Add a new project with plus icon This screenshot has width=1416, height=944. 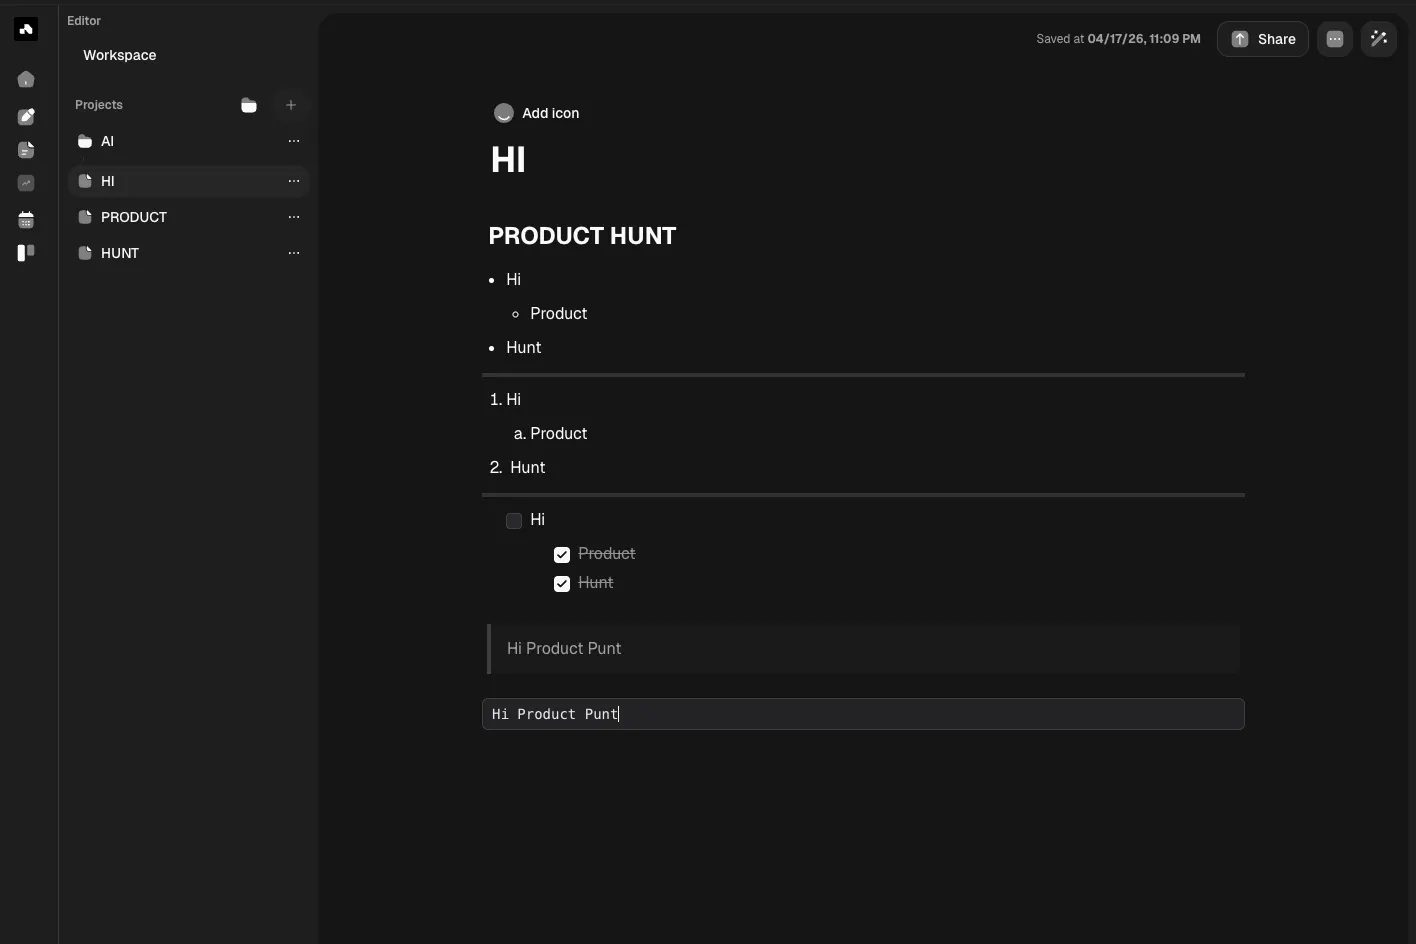291,105
